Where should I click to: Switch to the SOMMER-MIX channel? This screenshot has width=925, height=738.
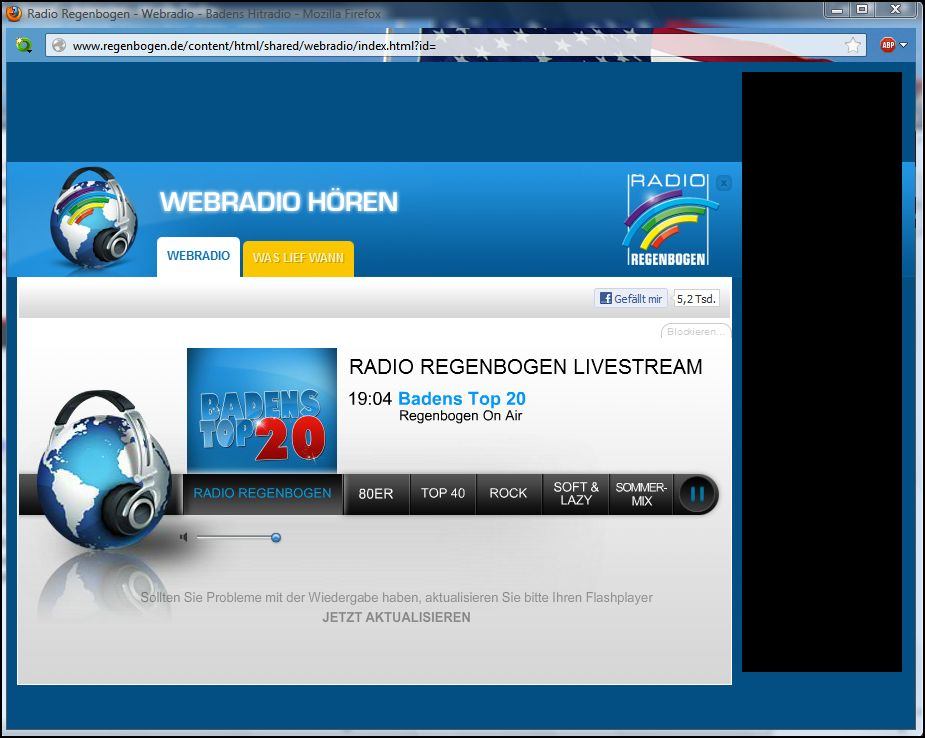pyautogui.click(x=641, y=493)
